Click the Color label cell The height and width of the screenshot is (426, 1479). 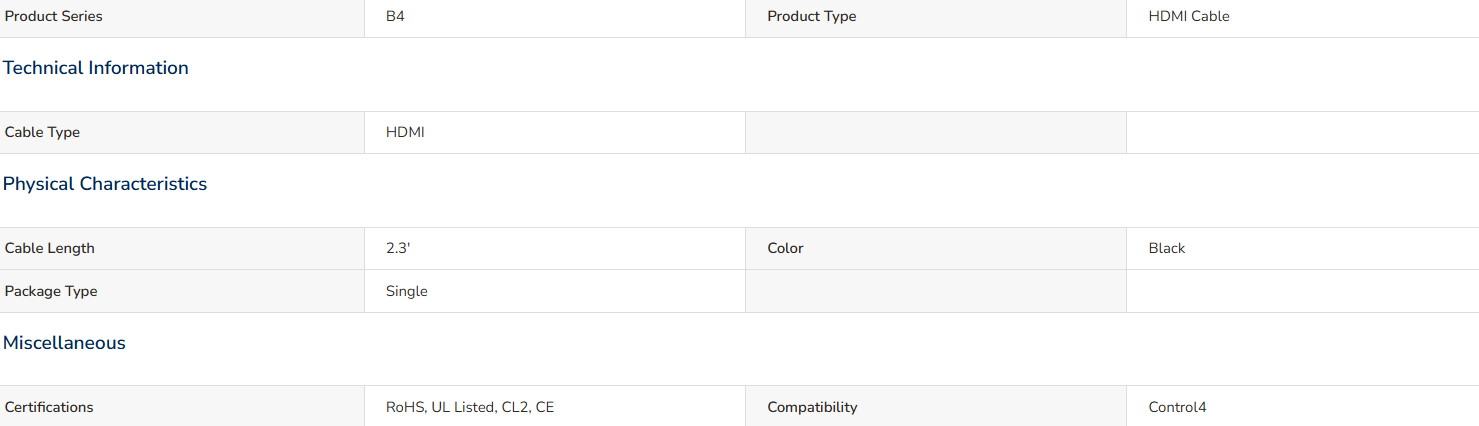click(x=936, y=248)
